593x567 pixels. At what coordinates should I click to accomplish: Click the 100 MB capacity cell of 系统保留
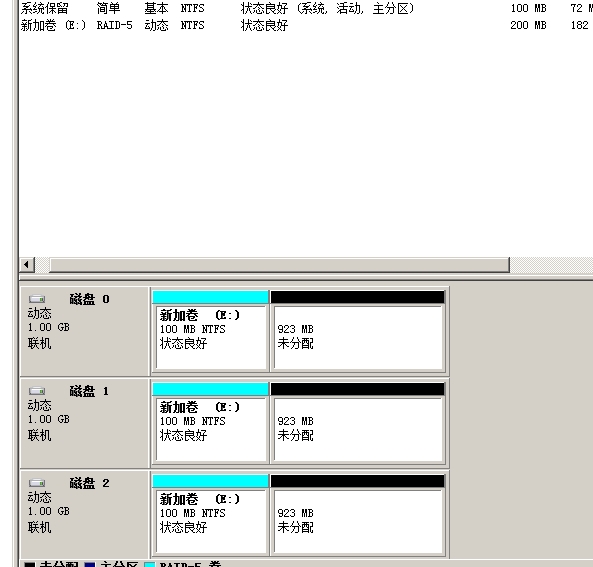[528, 8]
